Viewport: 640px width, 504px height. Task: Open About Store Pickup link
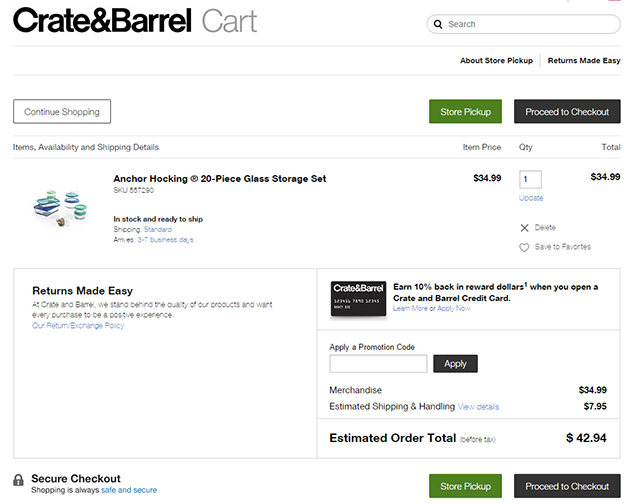[x=496, y=60]
